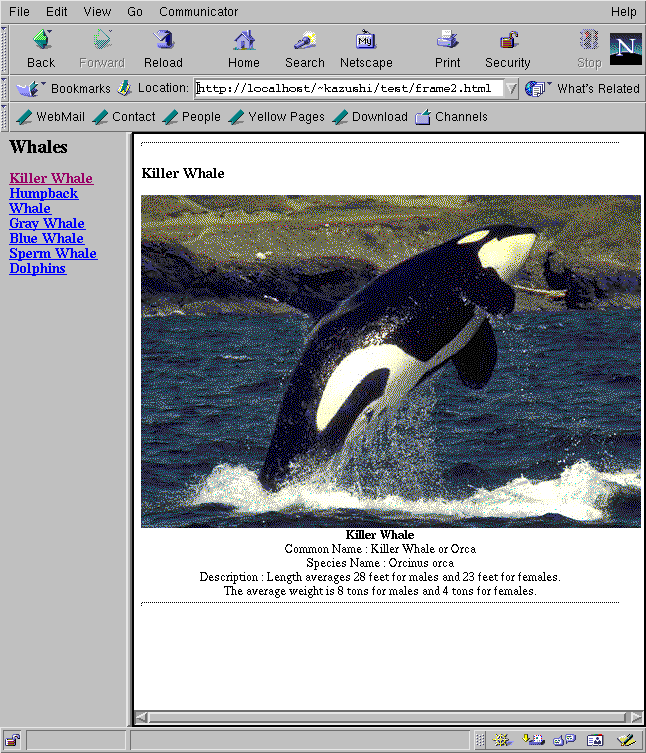The width and height of the screenshot is (646, 753).
Task: Click the page location proxy icon
Action: 124,88
